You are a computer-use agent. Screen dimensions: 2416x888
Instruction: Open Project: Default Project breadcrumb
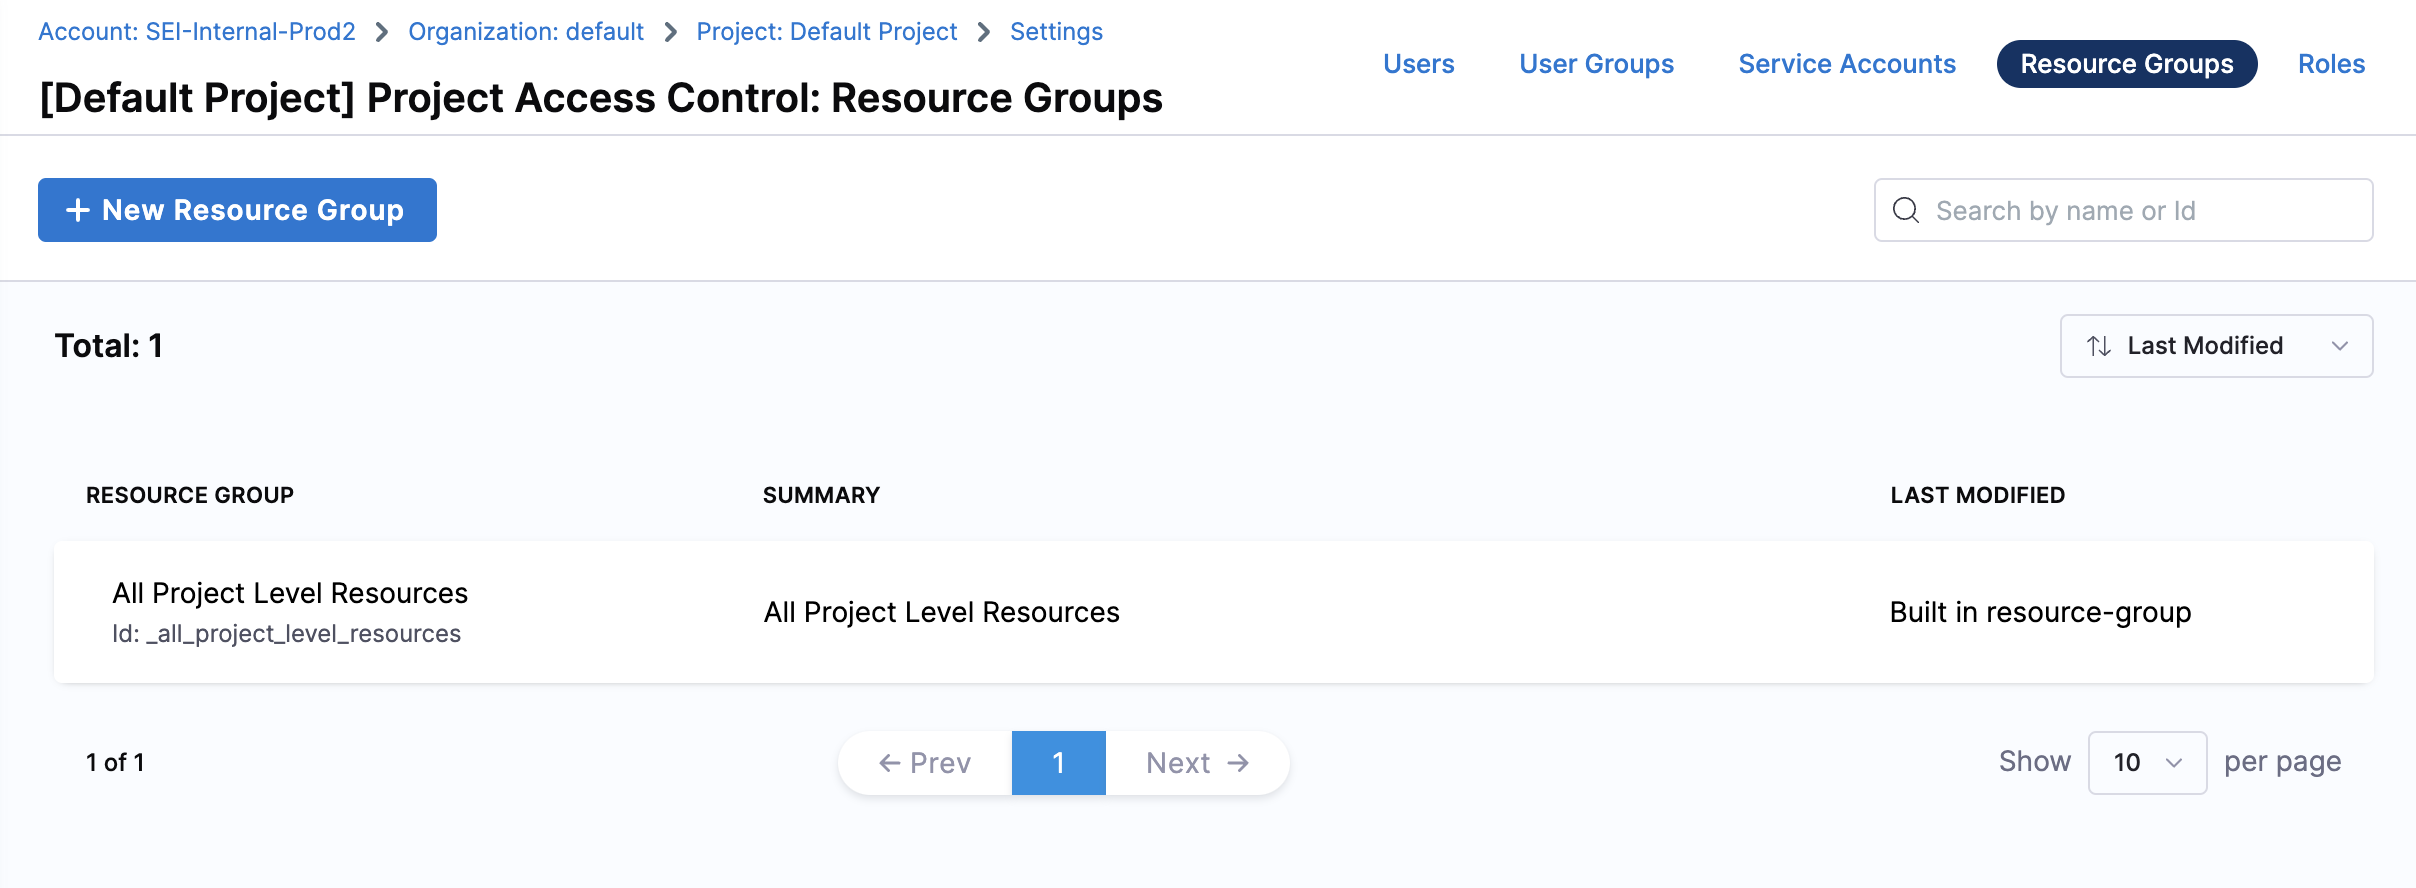click(x=826, y=32)
